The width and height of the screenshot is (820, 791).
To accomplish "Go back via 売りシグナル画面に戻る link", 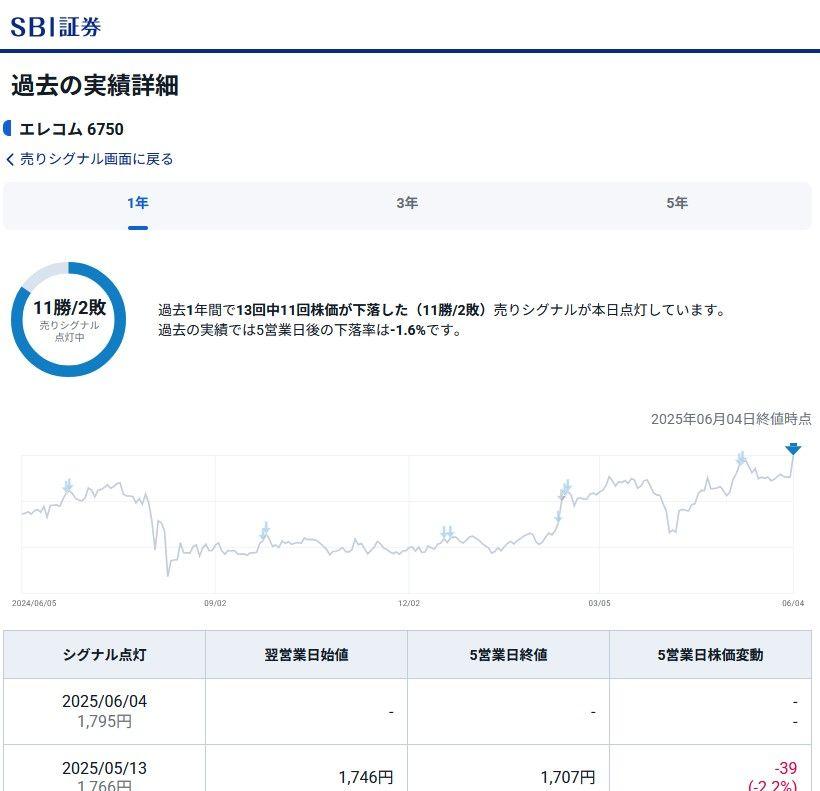I will click(x=89, y=159).
